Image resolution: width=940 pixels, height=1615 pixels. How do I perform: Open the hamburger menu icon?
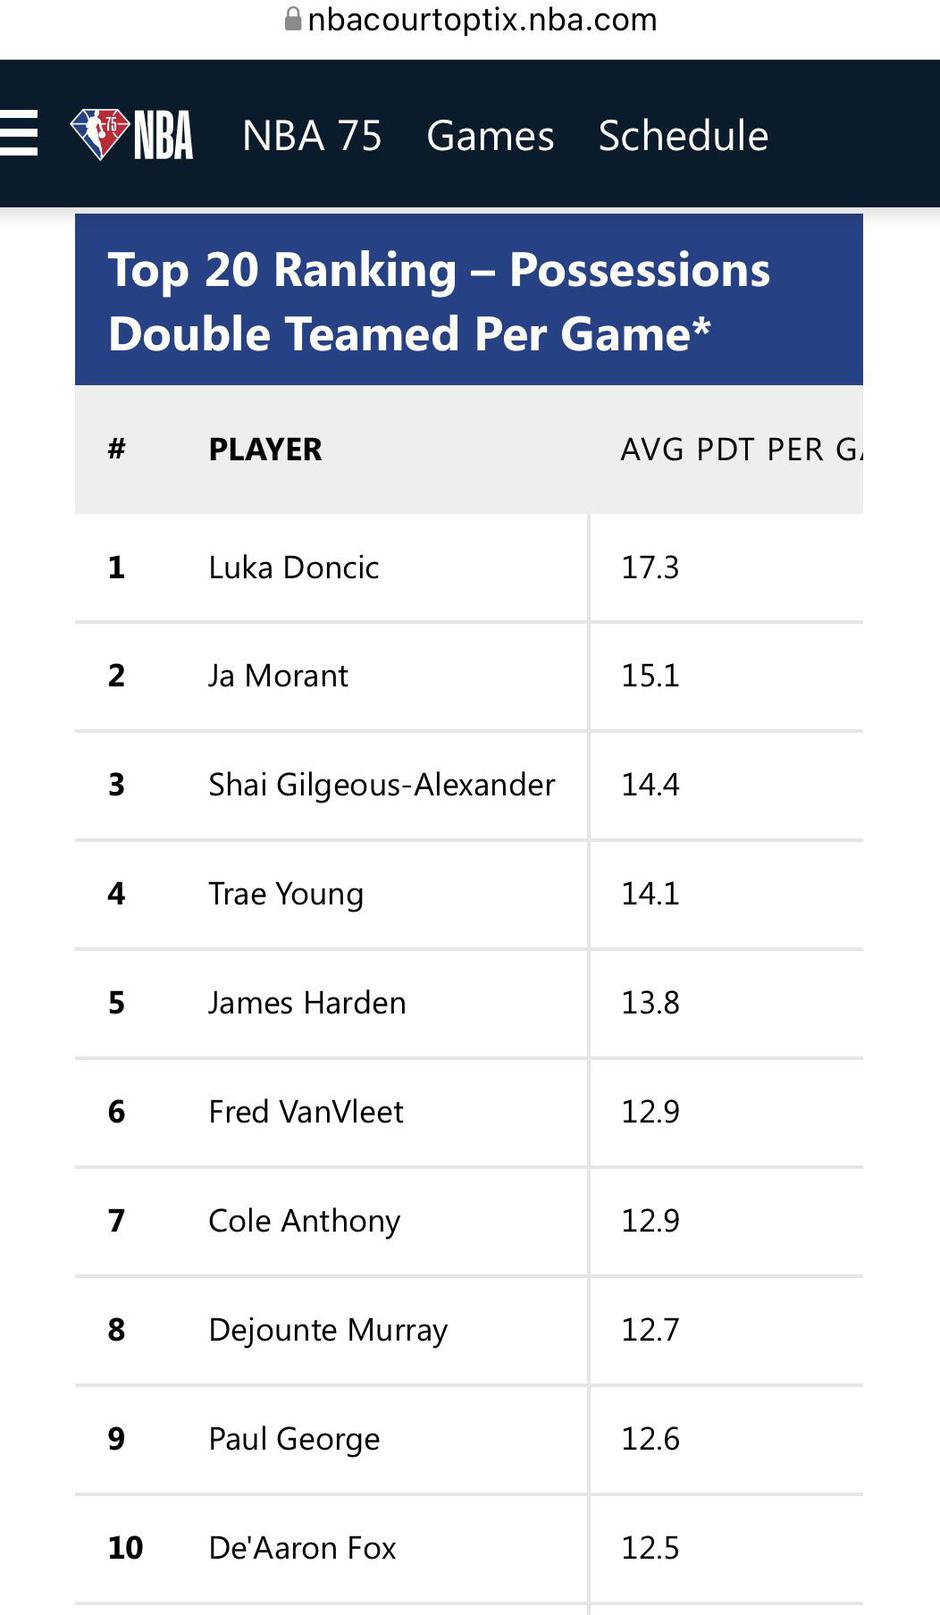pyautogui.click(x=19, y=135)
